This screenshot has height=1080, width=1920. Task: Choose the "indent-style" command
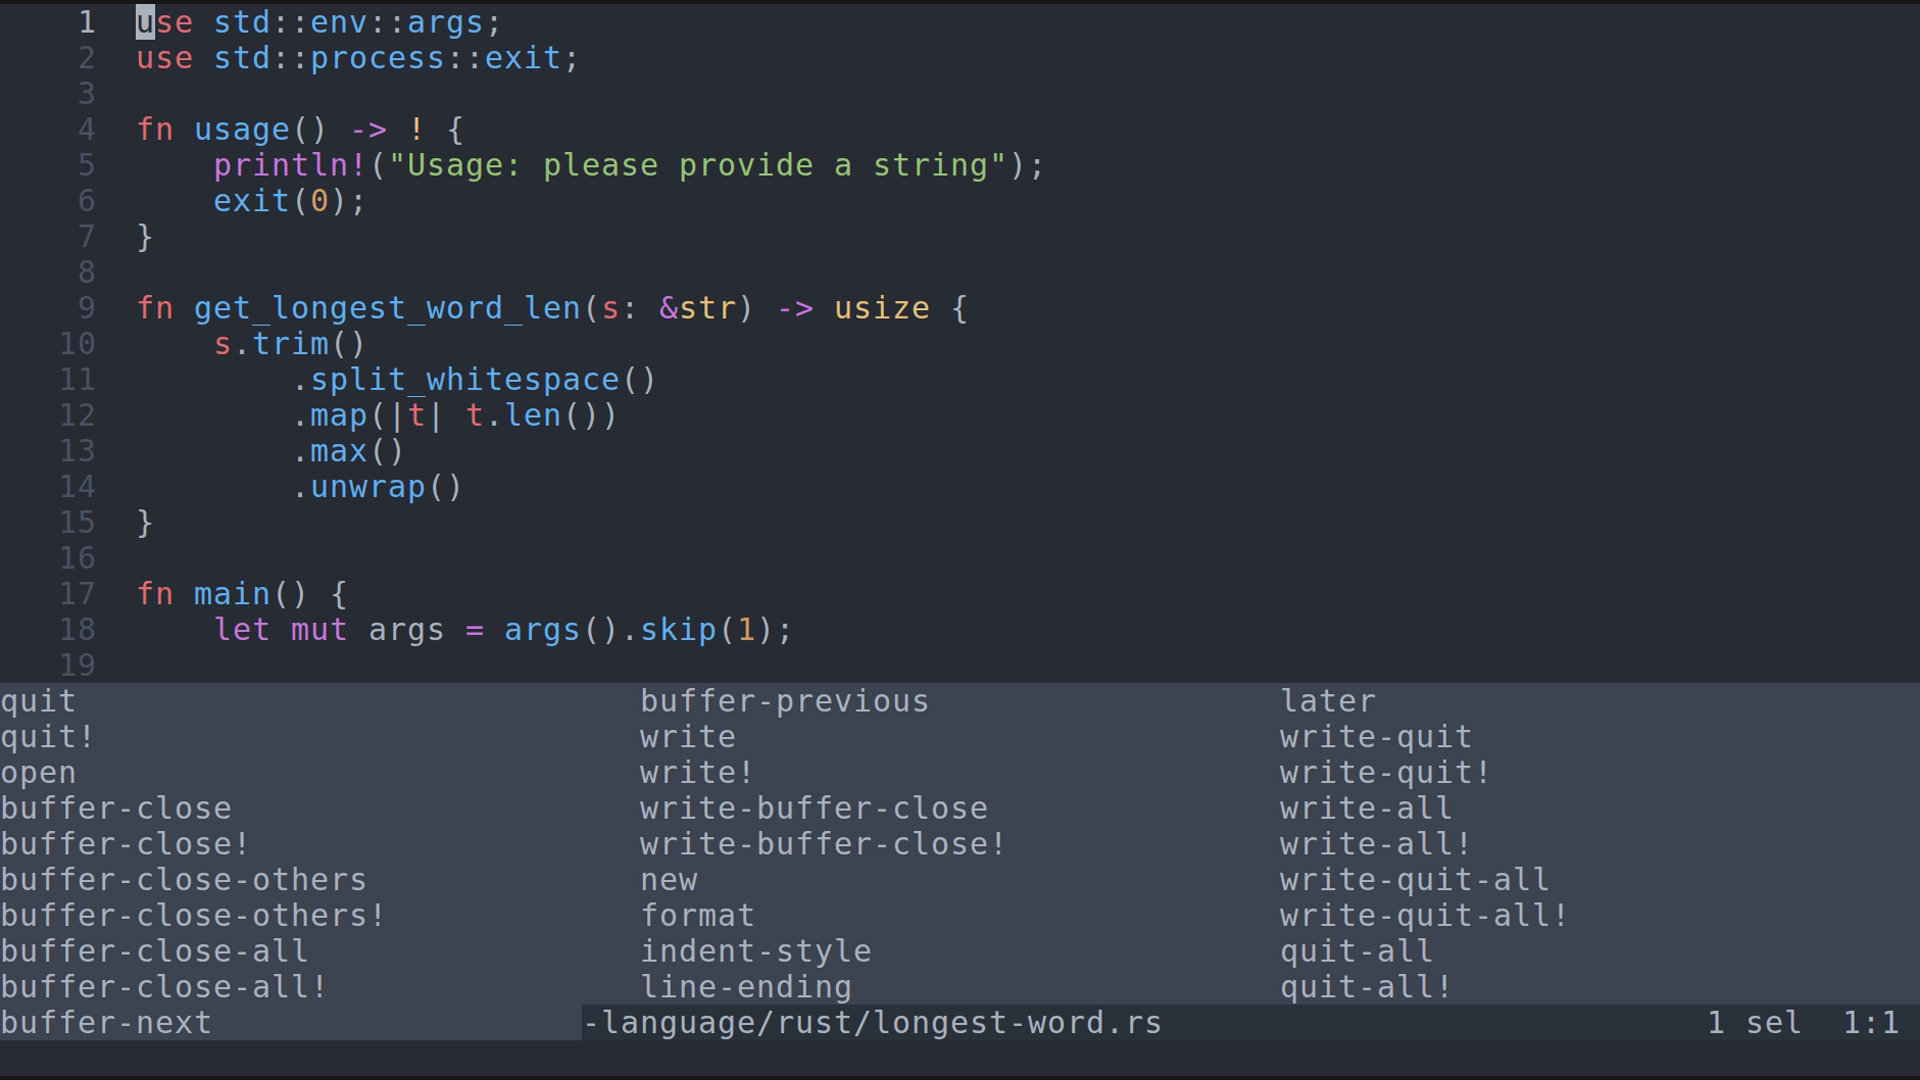755,951
